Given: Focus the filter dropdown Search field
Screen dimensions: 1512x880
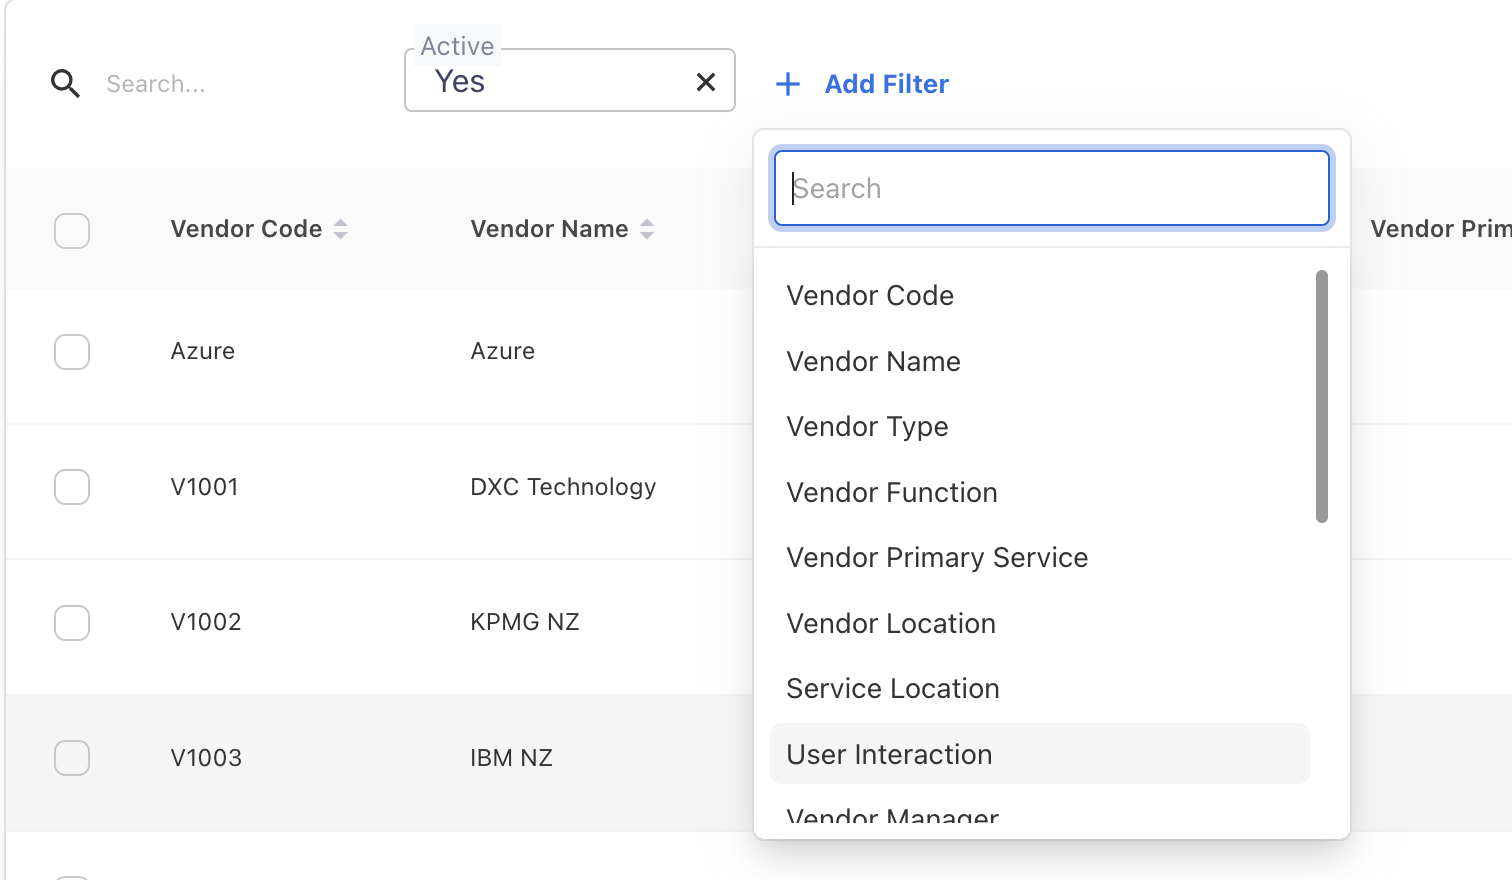Looking at the screenshot, I should [1050, 189].
